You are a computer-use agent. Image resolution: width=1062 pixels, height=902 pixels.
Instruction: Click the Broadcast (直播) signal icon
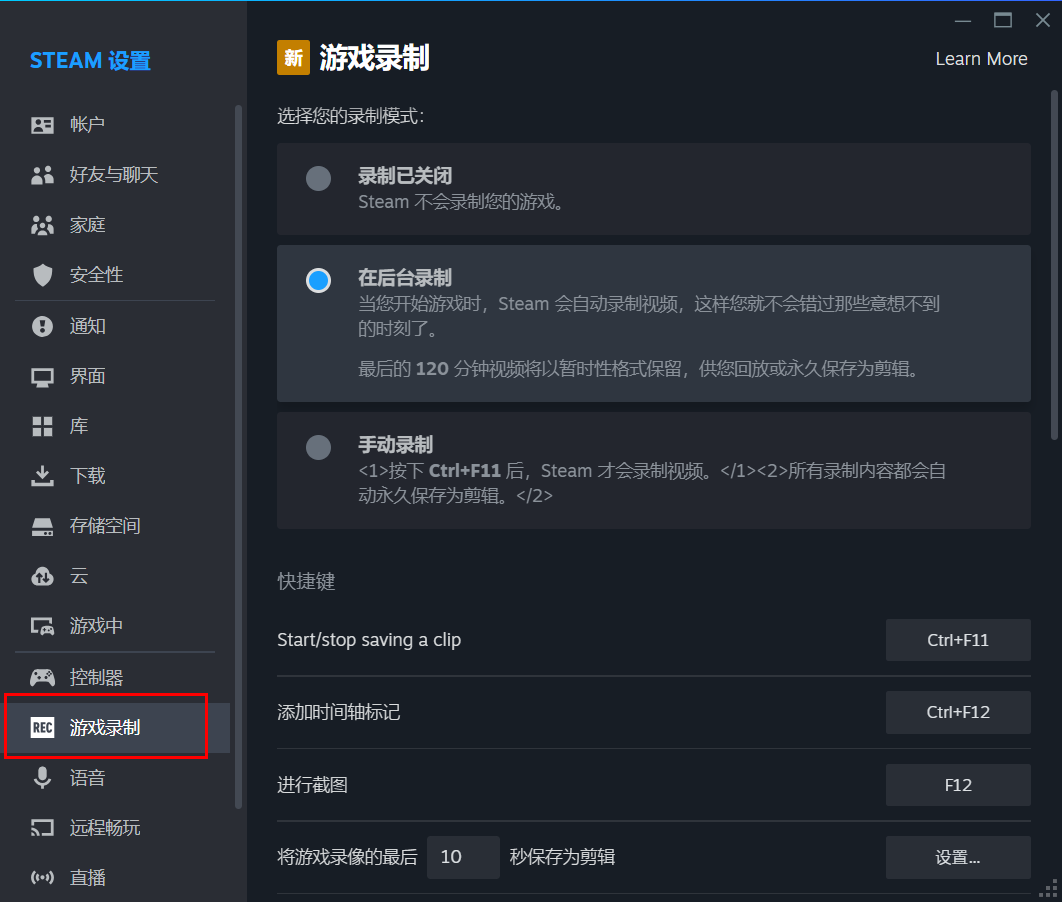coord(42,878)
